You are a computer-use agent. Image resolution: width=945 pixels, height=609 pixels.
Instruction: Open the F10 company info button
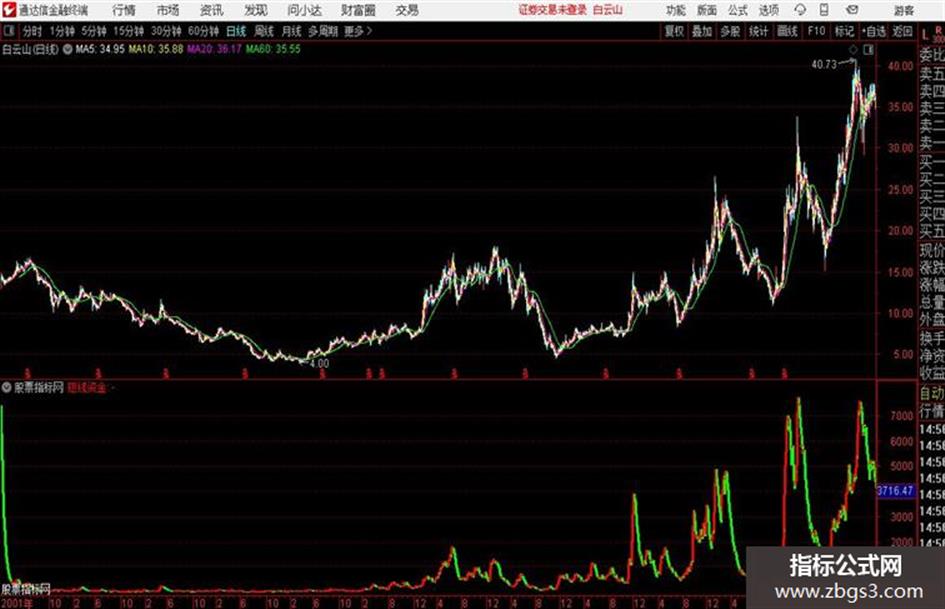[817, 31]
